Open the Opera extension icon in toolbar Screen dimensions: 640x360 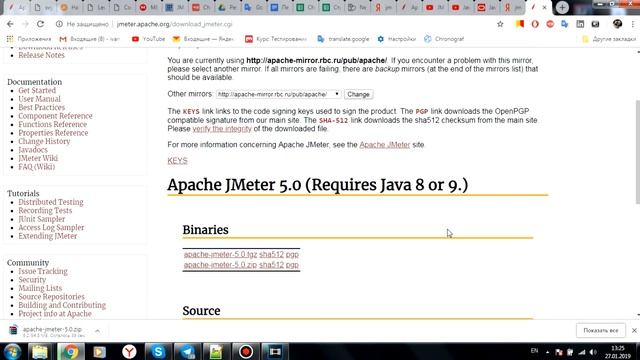point(535,24)
